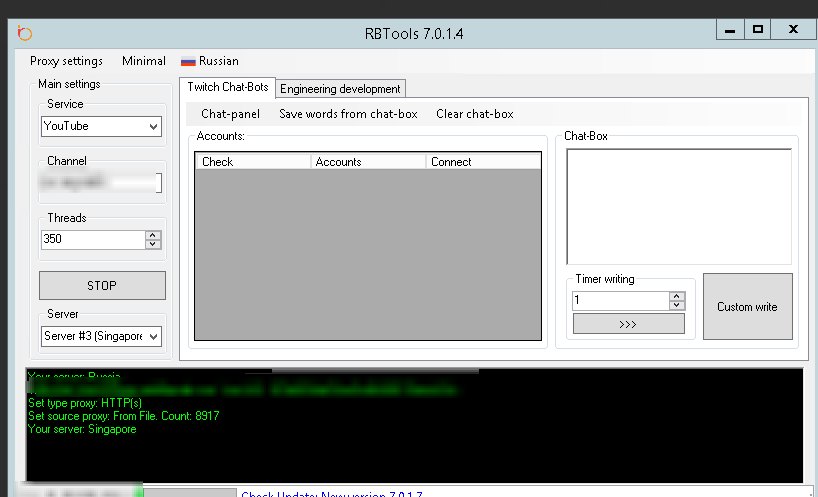Click Save words from chat-box
The width and height of the screenshot is (818, 497).
click(348, 114)
